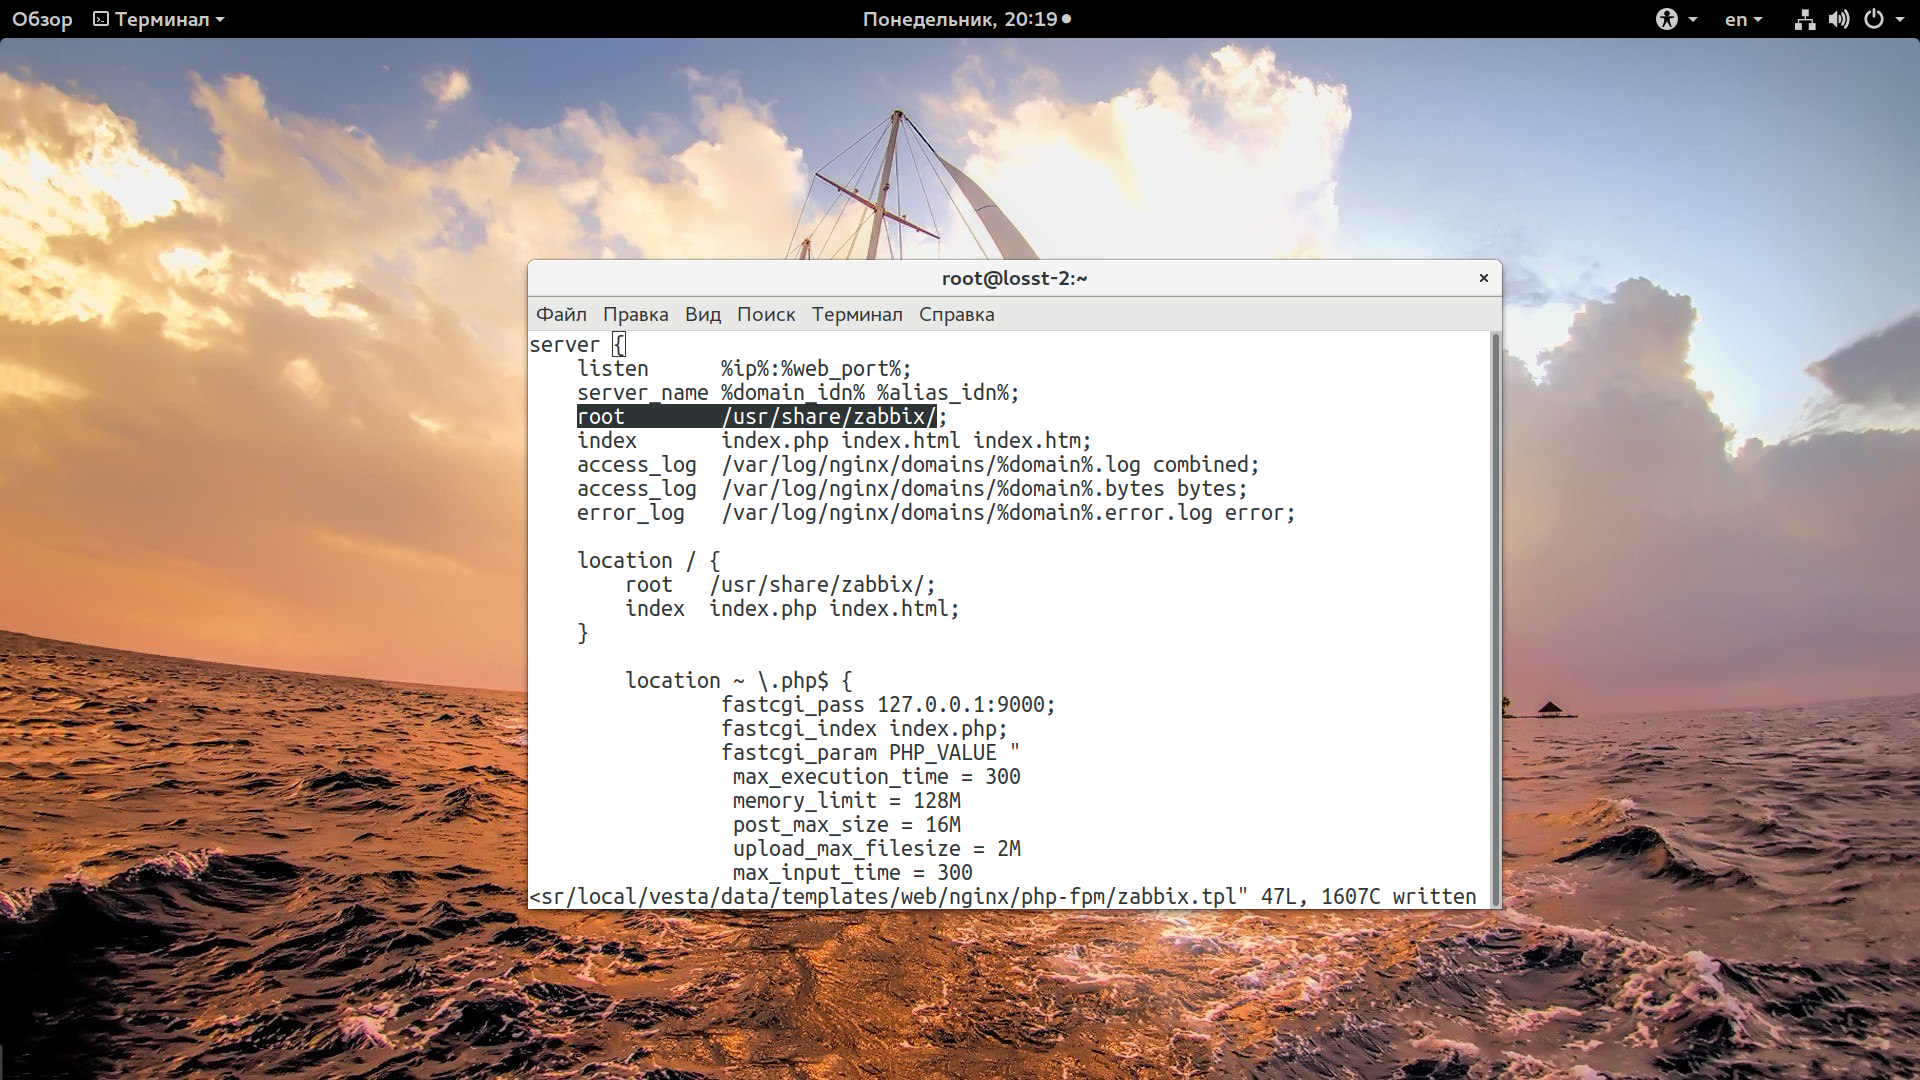This screenshot has height=1080, width=1920.
Task: Expand the system menu arrow at far right
Action: tap(1900, 19)
